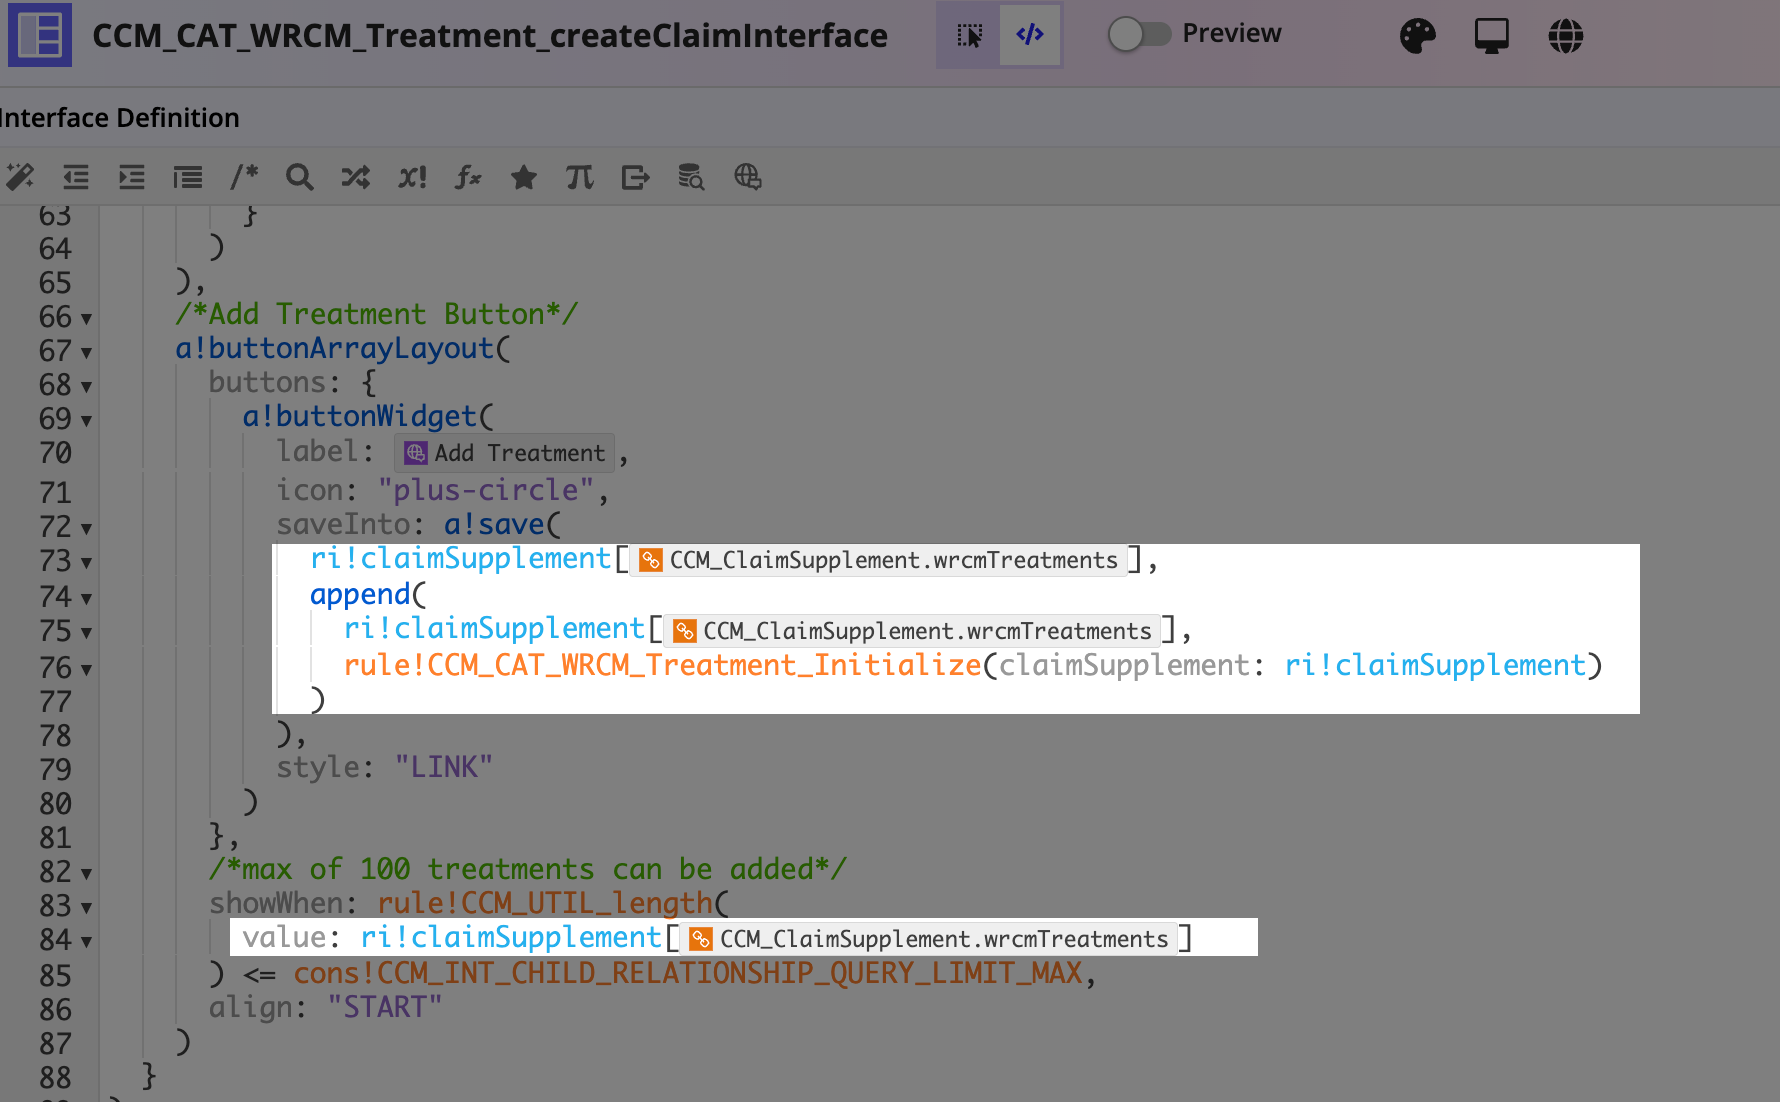Click the "plus-circle" icon string
1780x1102 pixels.
tap(486, 490)
